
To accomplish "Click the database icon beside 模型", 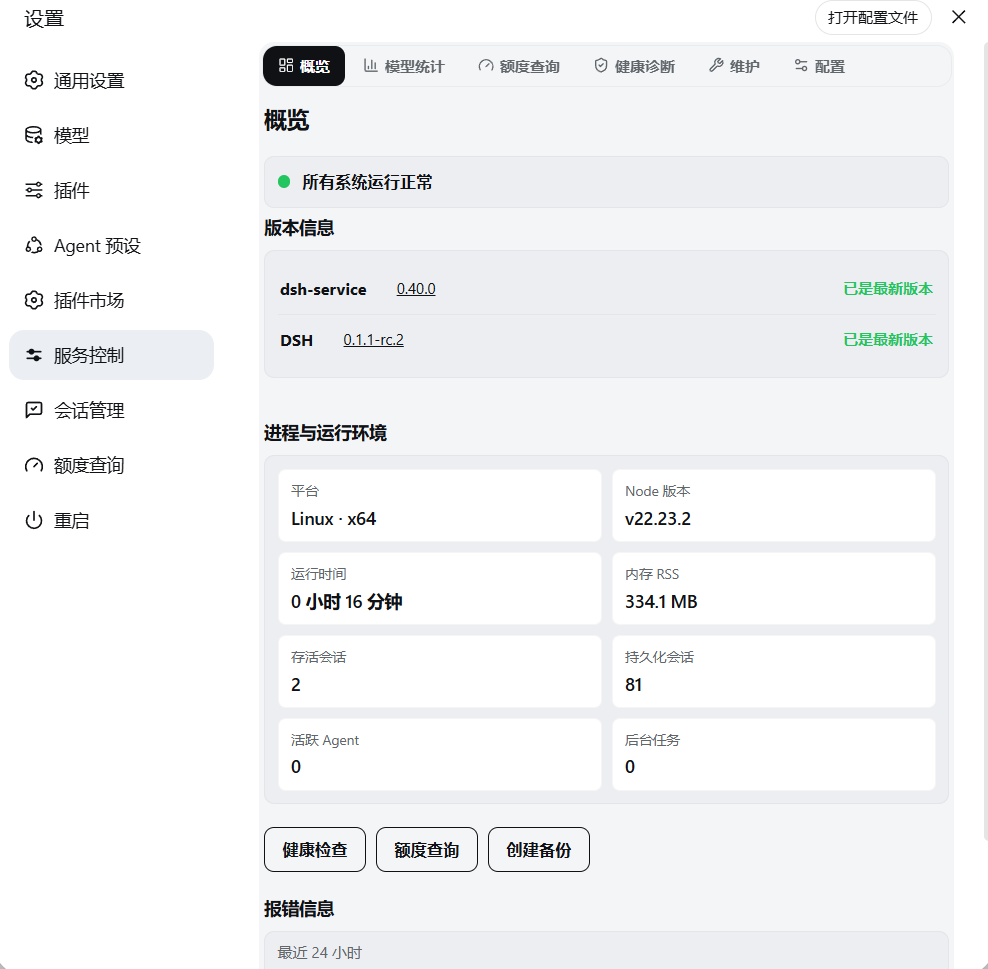I will coord(34,135).
